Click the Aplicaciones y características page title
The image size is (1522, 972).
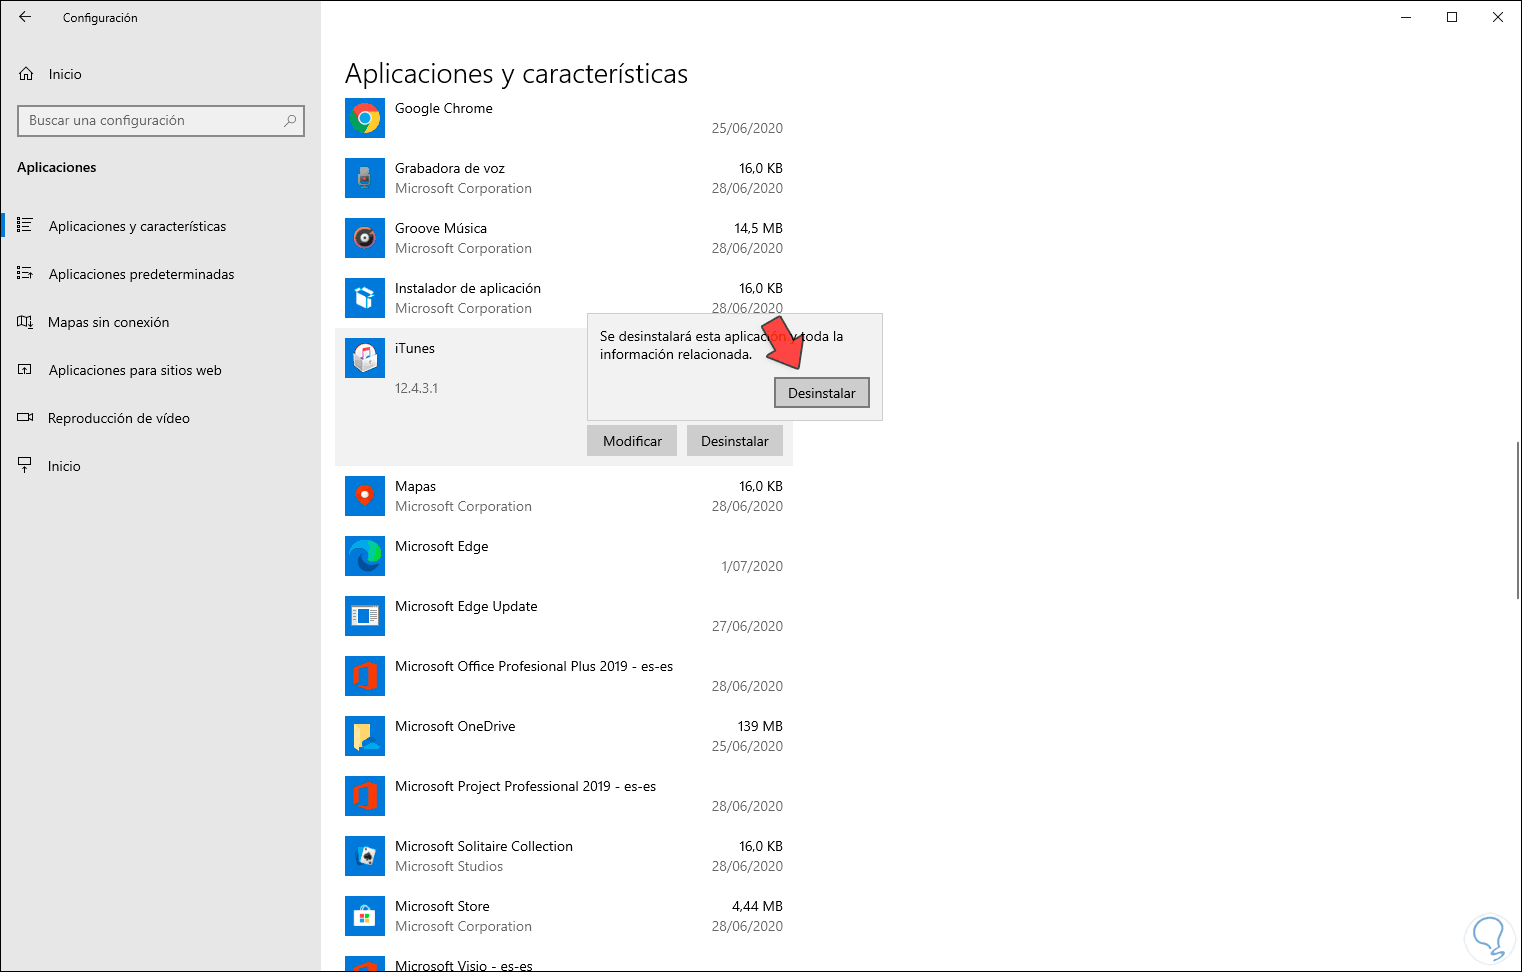(x=516, y=73)
